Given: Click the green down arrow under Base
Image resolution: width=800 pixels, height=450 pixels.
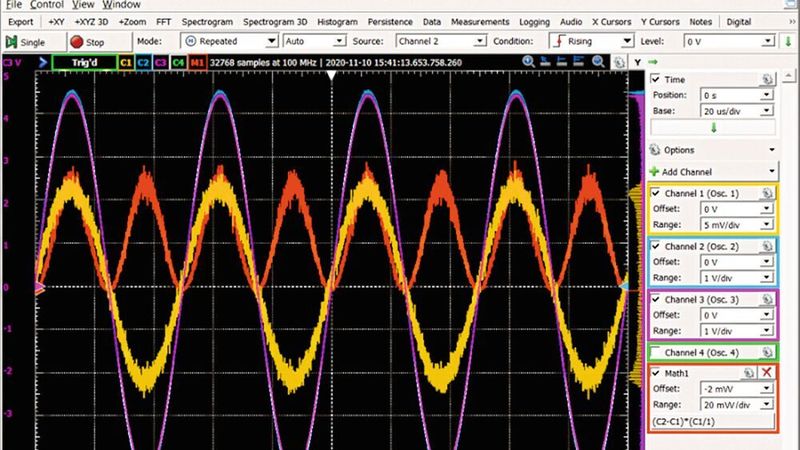Looking at the screenshot, I should (x=713, y=128).
